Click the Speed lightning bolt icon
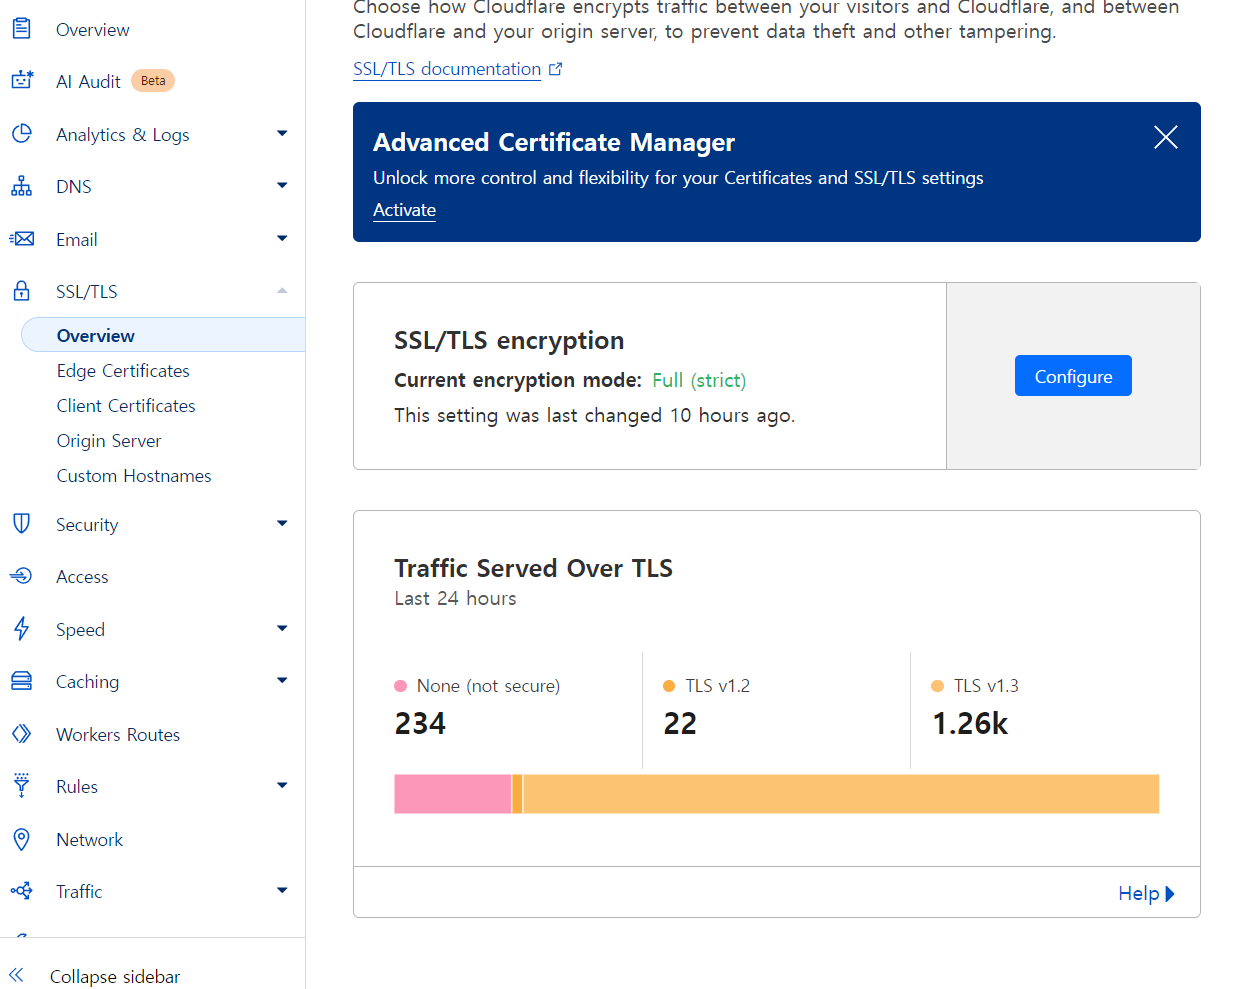 click(21, 629)
